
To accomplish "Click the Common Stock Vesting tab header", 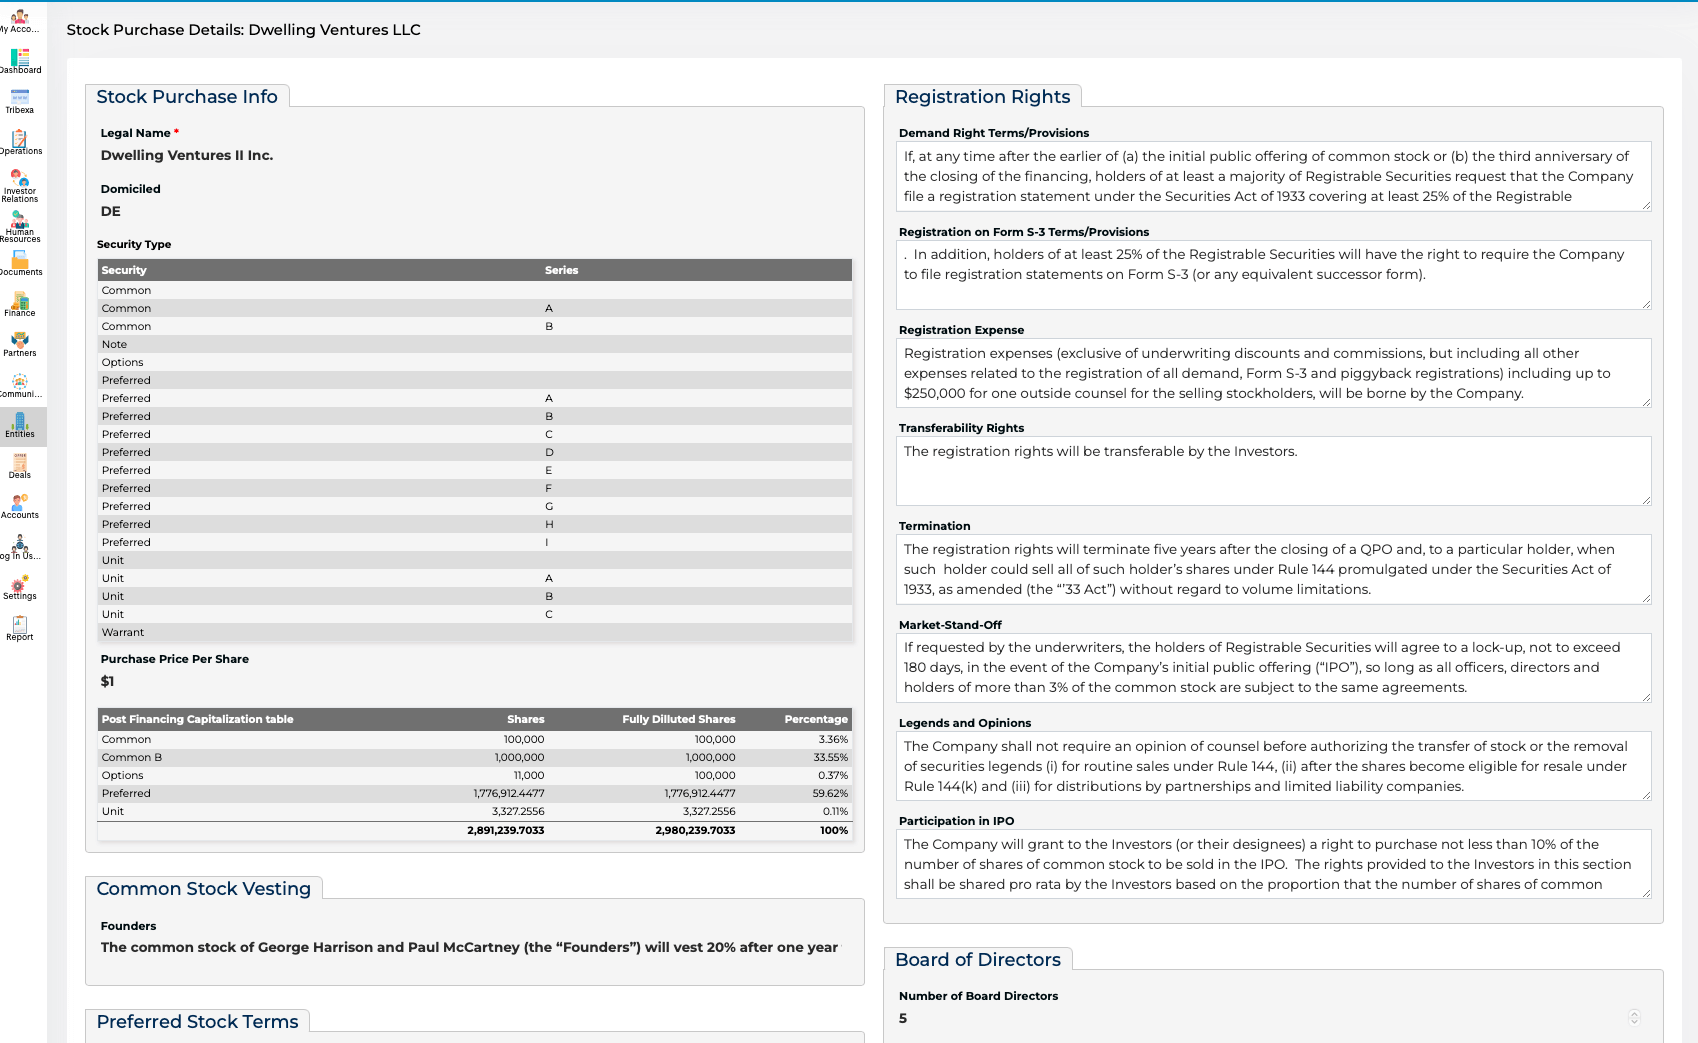I will coord(204,889).
